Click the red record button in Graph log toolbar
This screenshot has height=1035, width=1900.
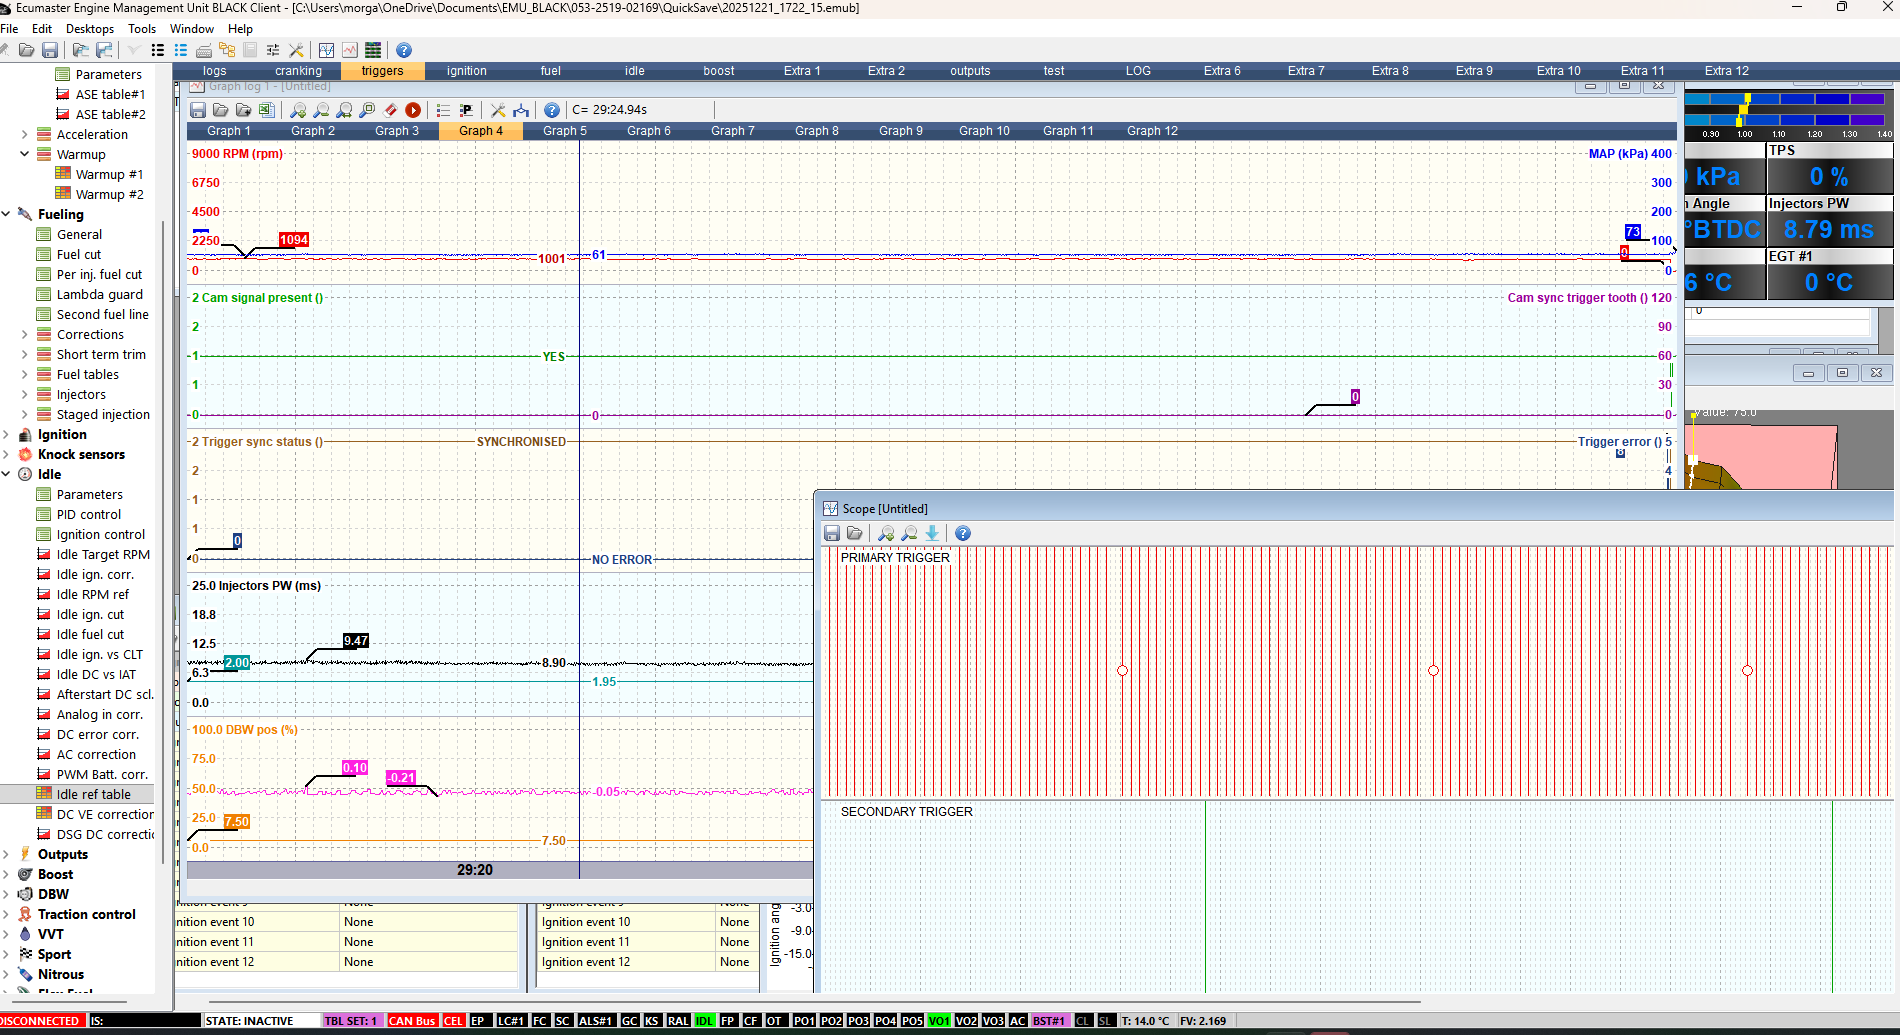click(x=413, y=110)
